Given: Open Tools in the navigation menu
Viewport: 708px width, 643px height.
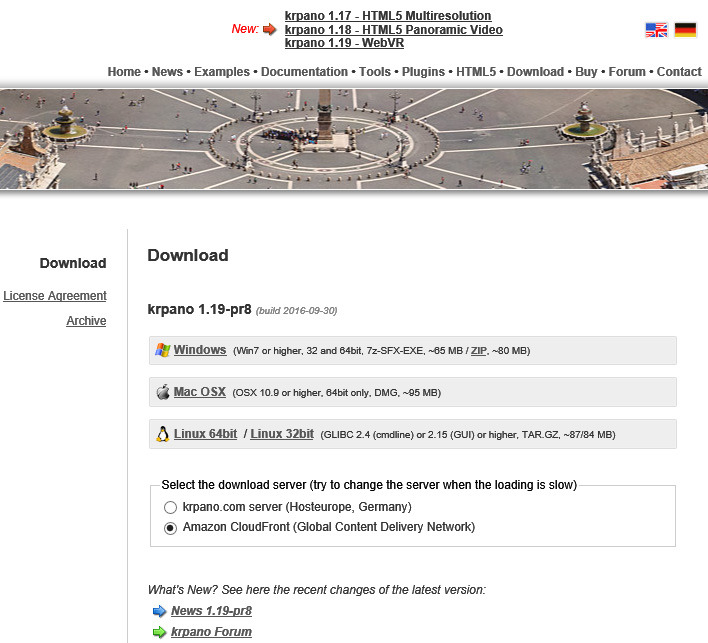Looking at the screenshot, I should pyautogui.click(x=375, y=72).
